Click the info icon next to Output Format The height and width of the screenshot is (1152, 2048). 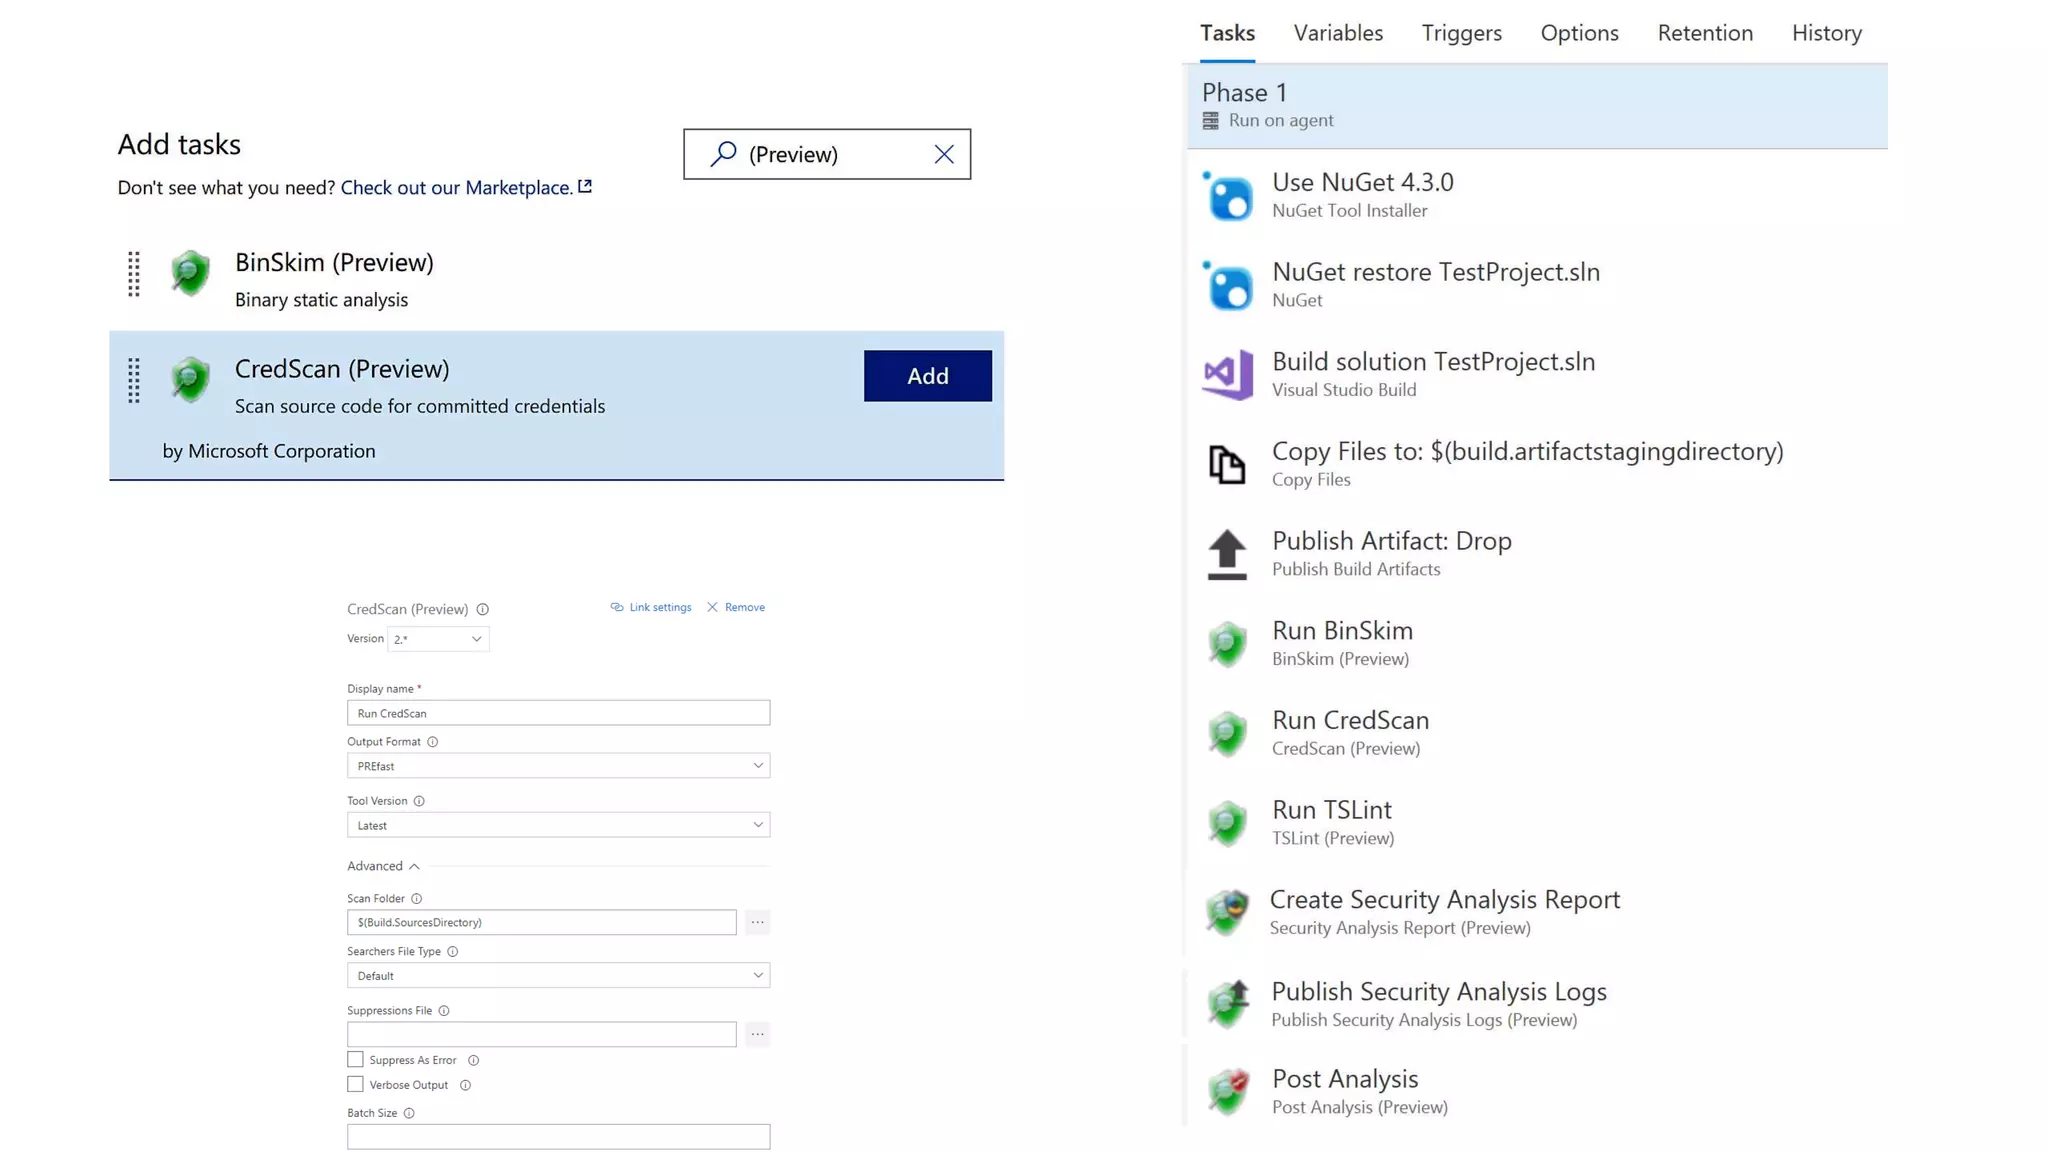click(433, 742)
